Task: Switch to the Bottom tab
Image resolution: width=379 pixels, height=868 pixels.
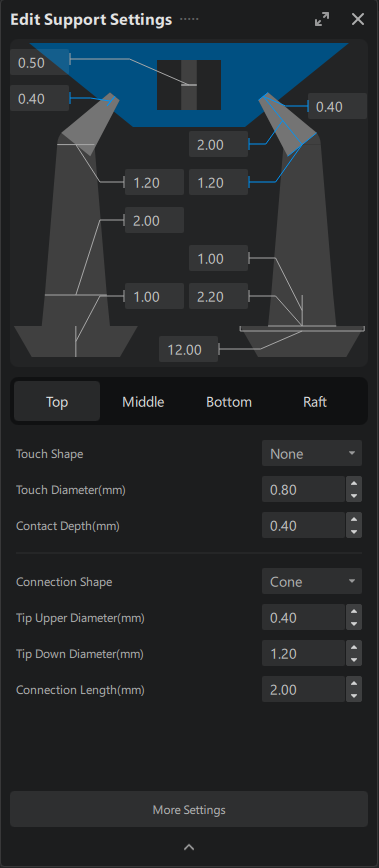Action: point(229,401)
